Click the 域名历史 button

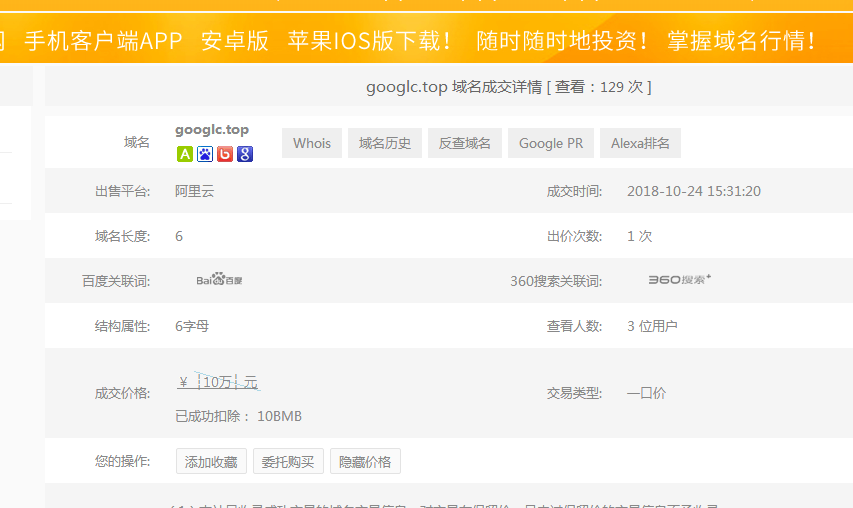[385, 143]
